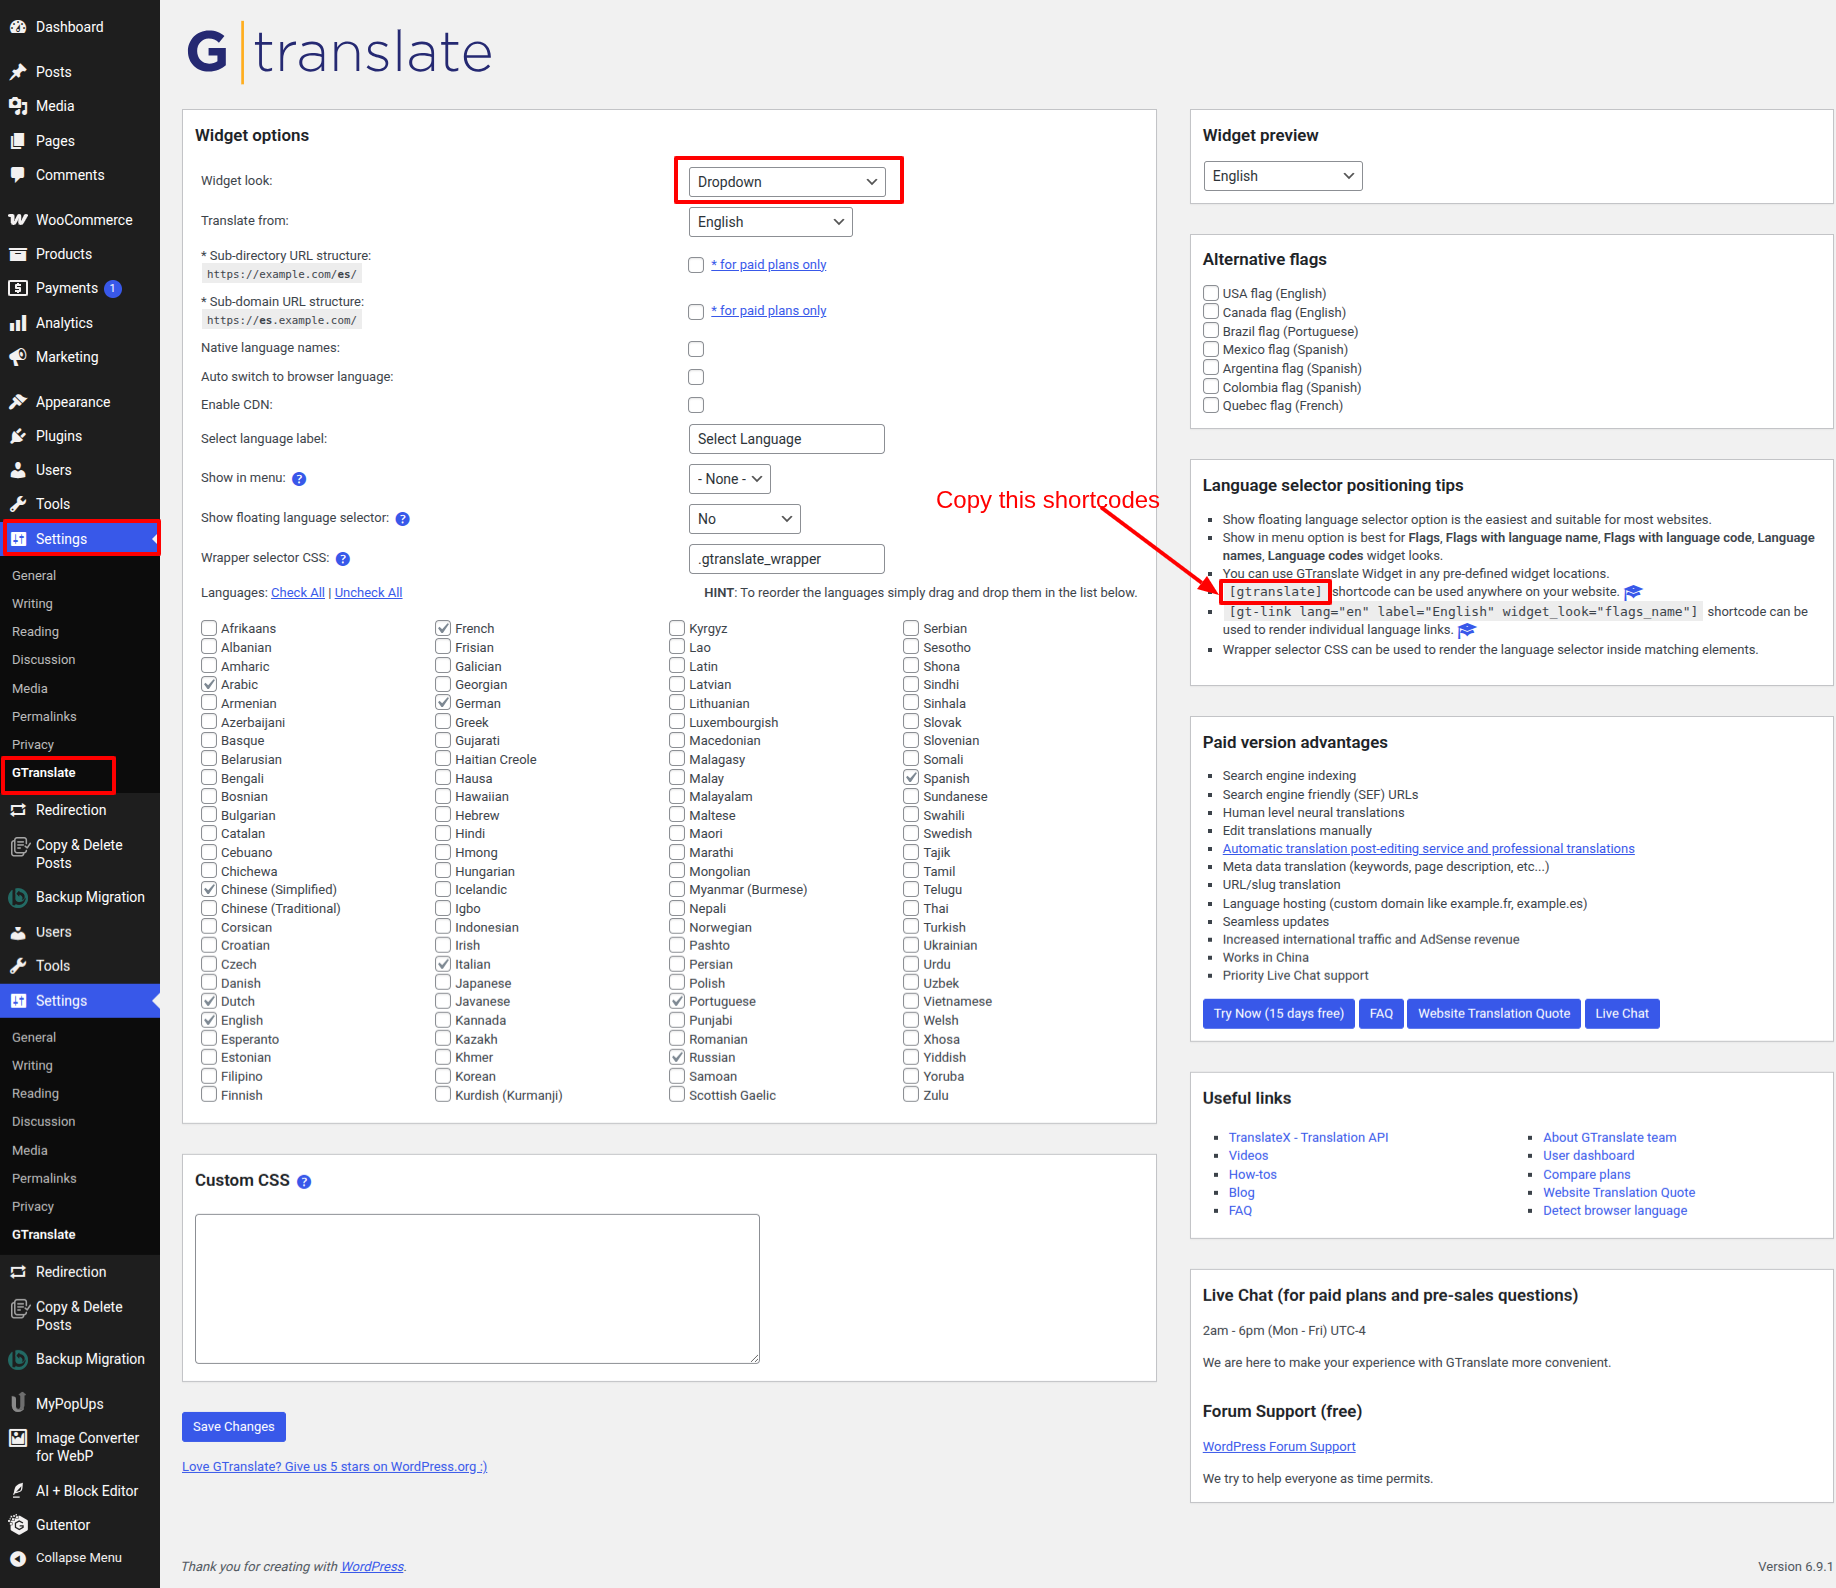Click the Collapse Menu arrow icon

click(x=18, y=1558)
